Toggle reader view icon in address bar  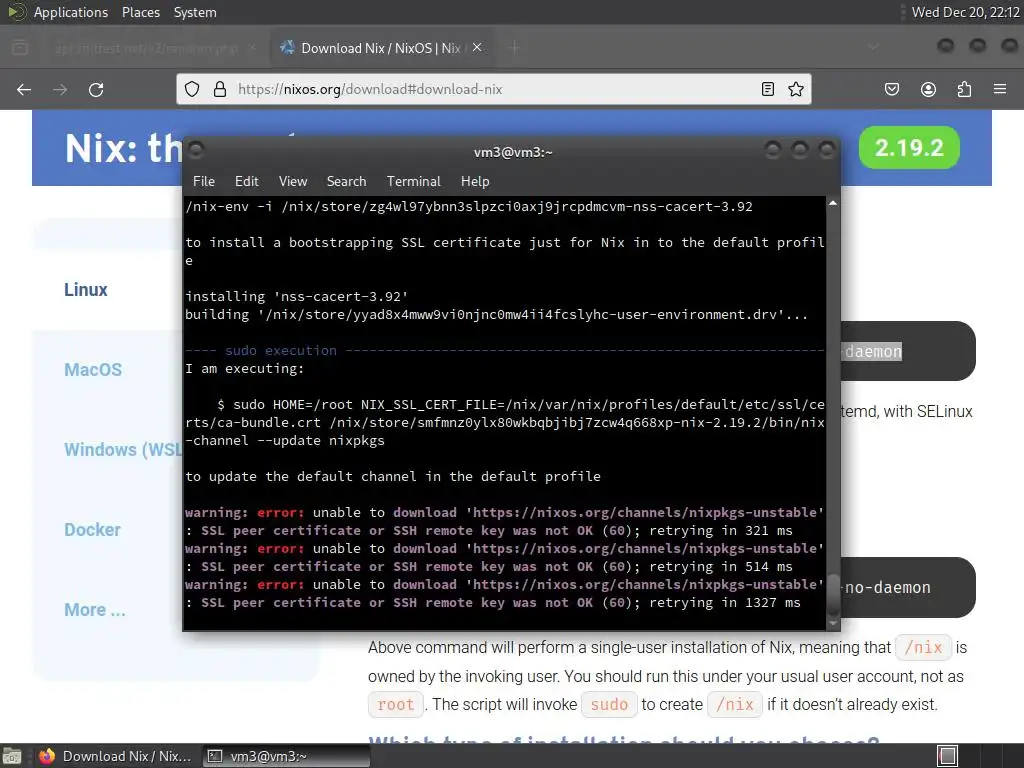[x=768, y=89]
